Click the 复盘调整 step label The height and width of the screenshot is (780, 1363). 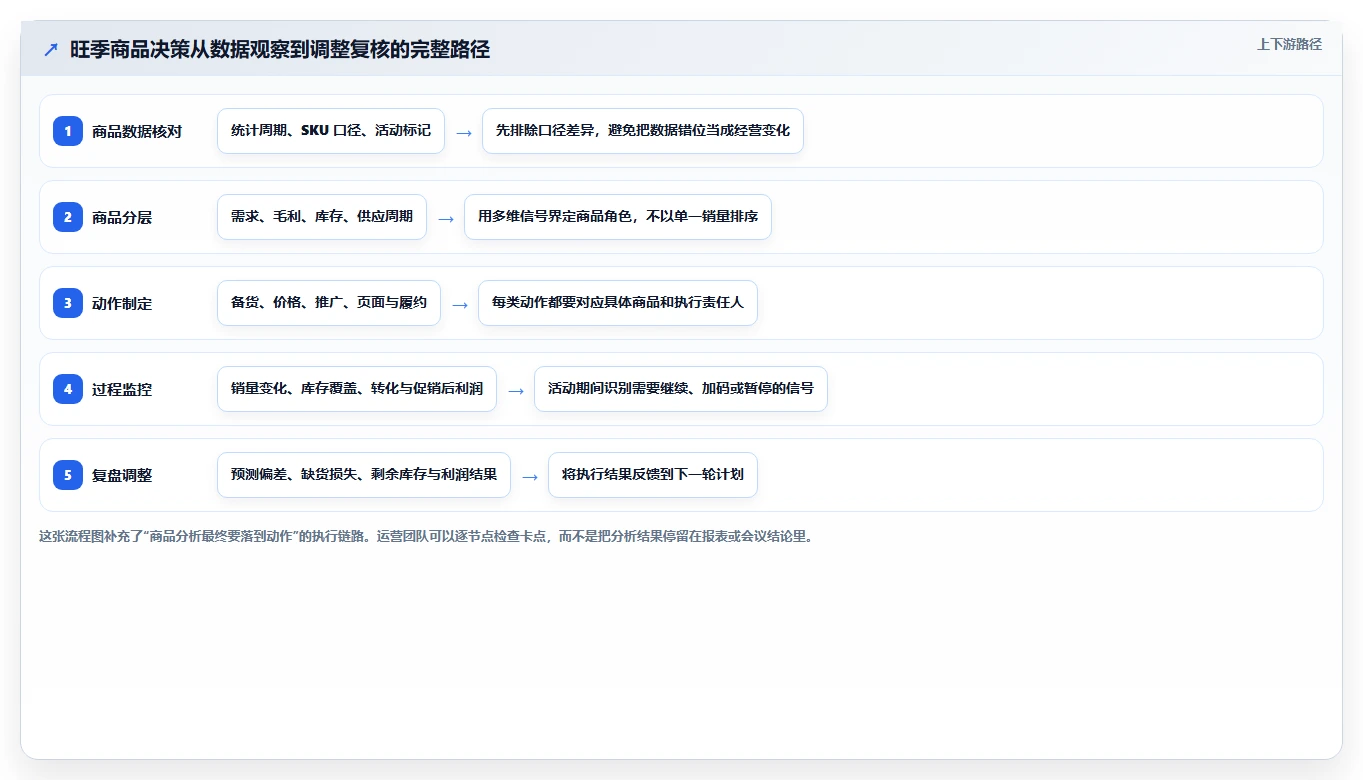[x=122, y=475]
